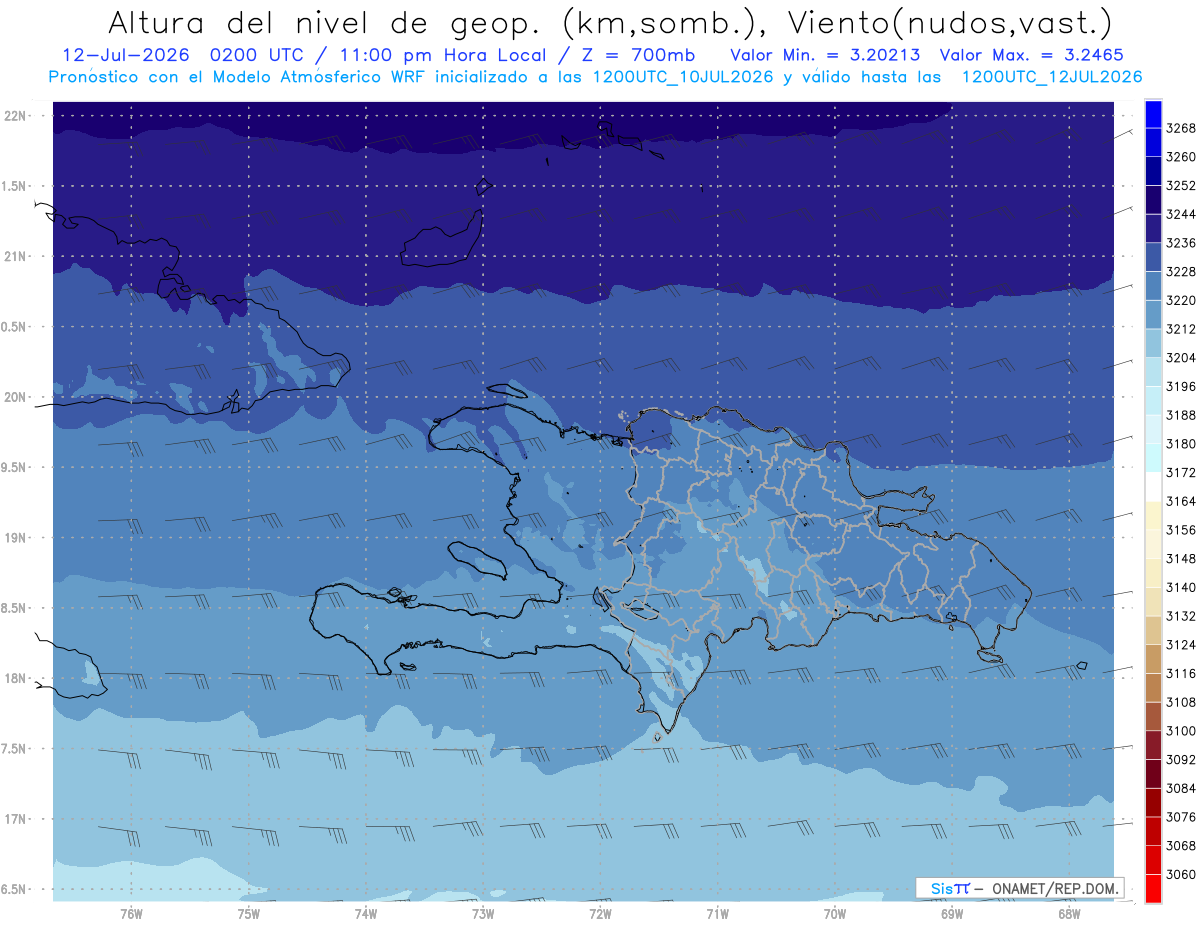1200x927 pixels.
Task: Click the "3260" legend value
Action: click(x=1181, y=157)
